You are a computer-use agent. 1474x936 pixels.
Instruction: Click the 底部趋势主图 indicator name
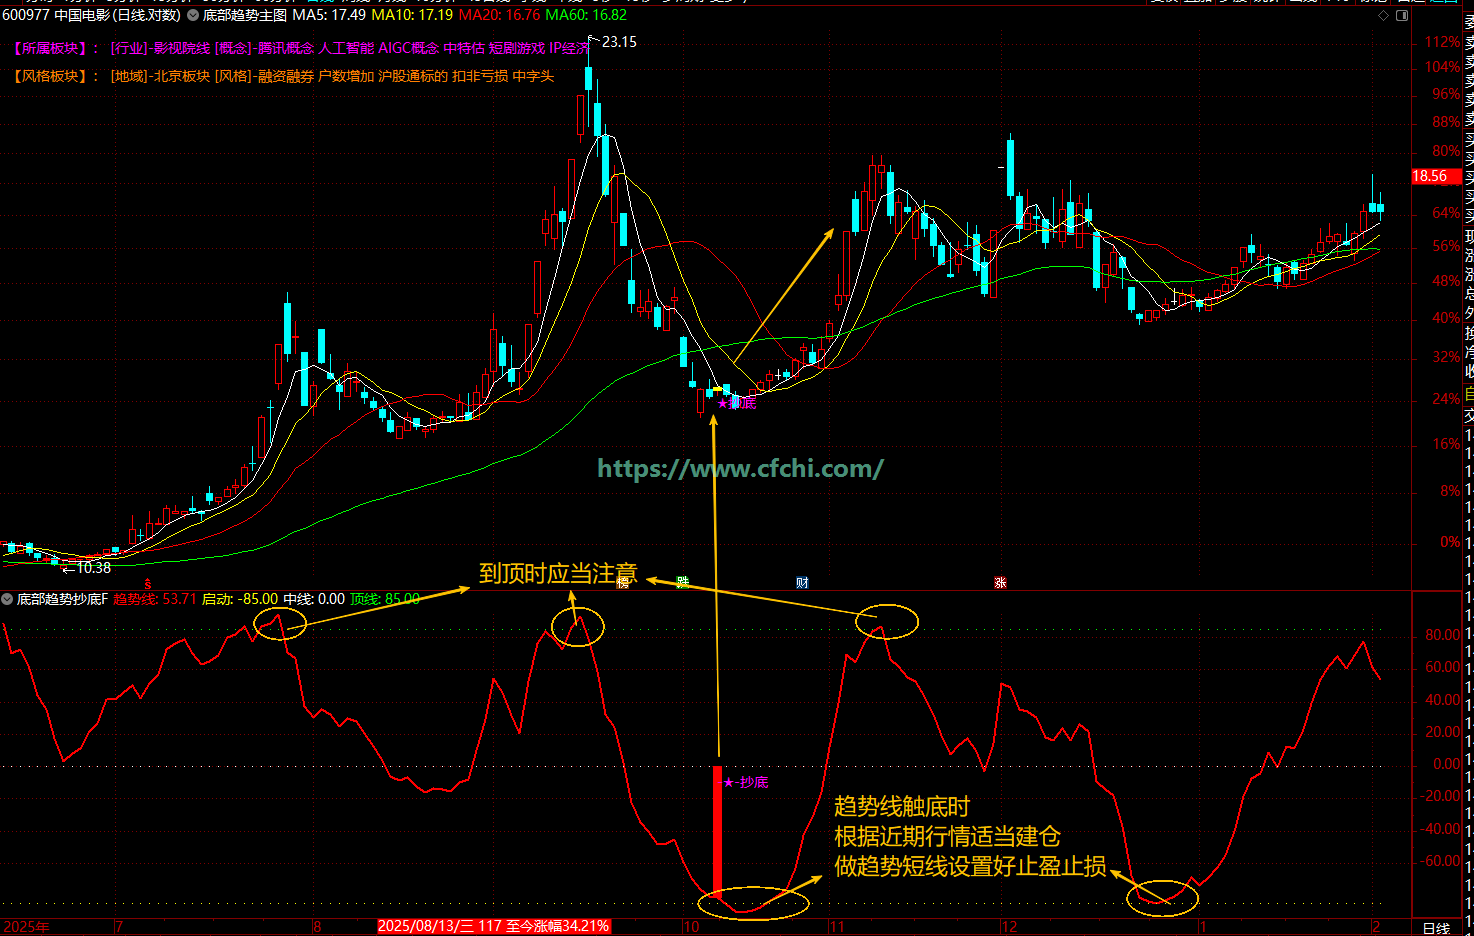pos(245,15)
